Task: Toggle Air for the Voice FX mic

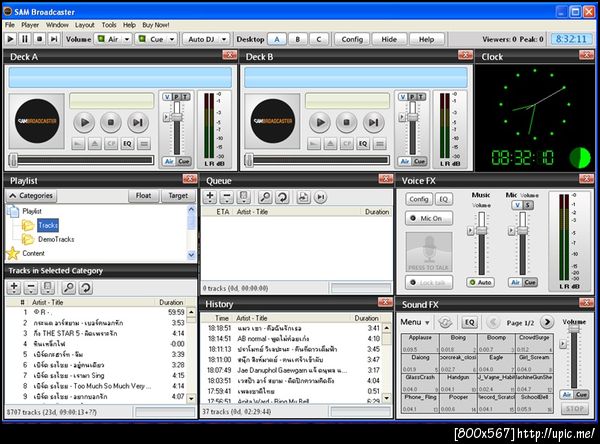Action: point(515,282)
